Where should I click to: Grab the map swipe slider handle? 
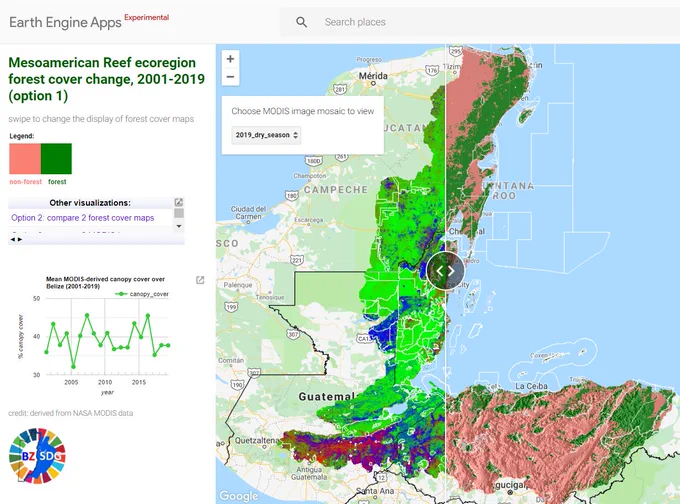(x=445, y=271)
